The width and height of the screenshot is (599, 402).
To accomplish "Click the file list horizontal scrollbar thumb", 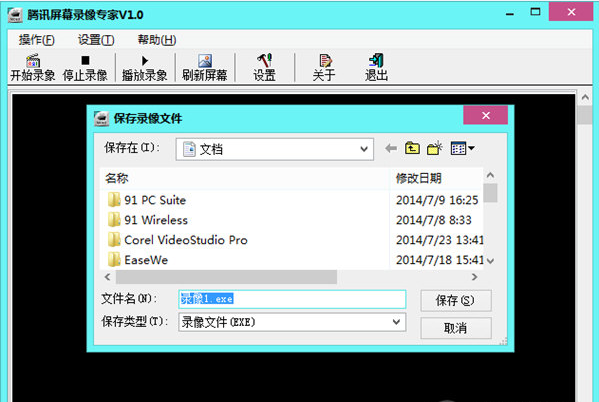I will (227, 277).
